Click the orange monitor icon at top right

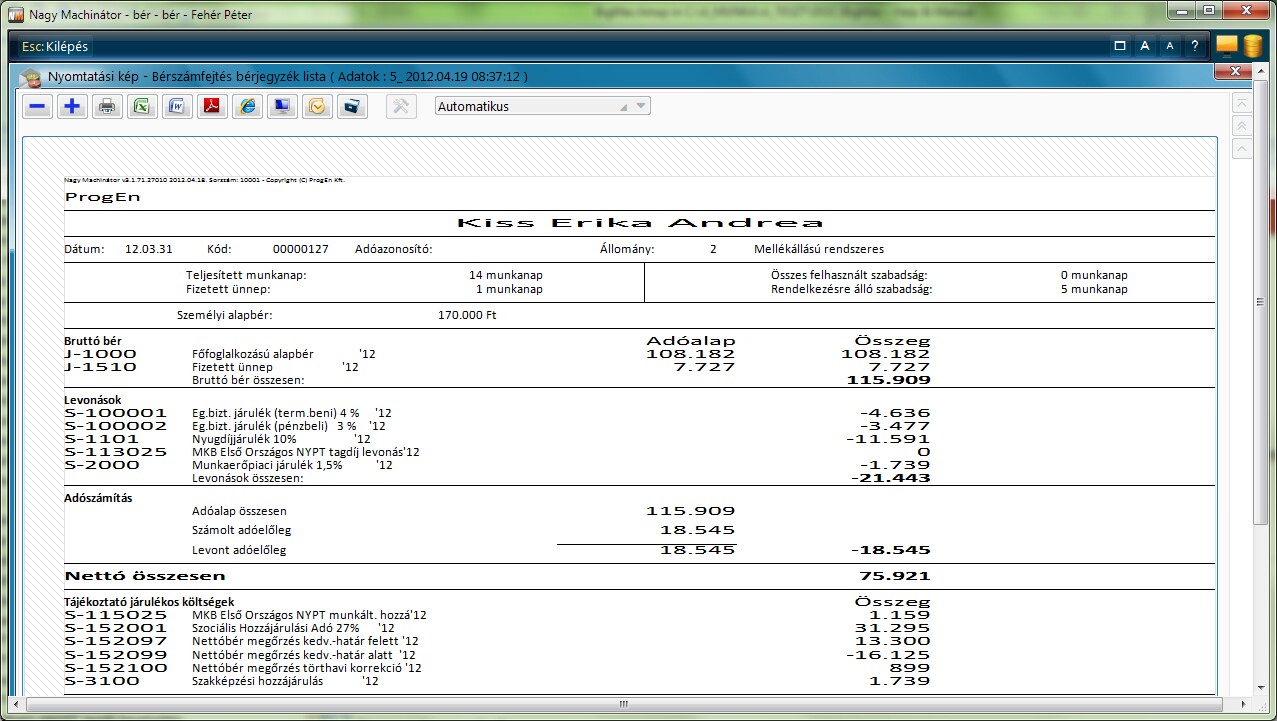(1227, 46)
